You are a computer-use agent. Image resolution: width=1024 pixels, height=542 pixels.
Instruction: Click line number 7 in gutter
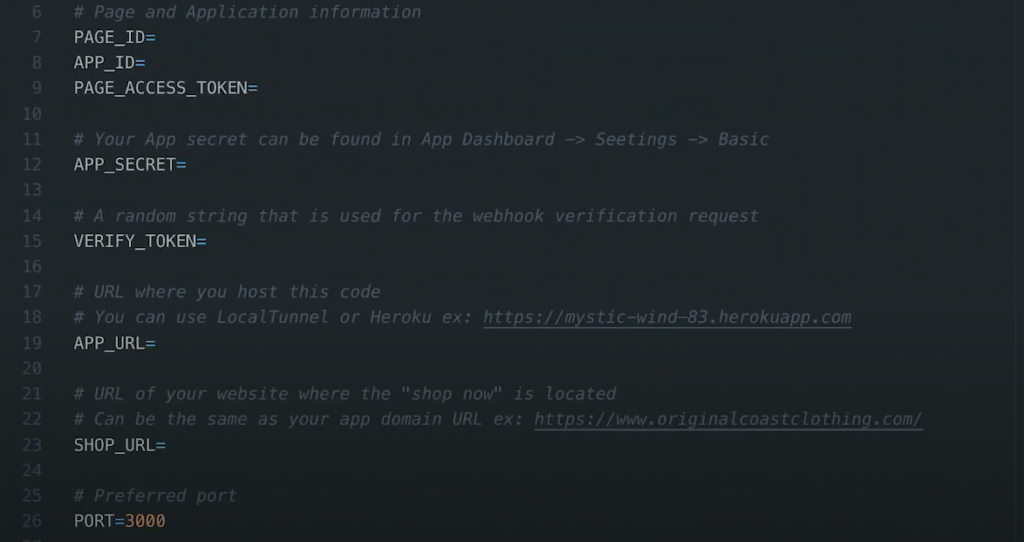pos(36,37)
